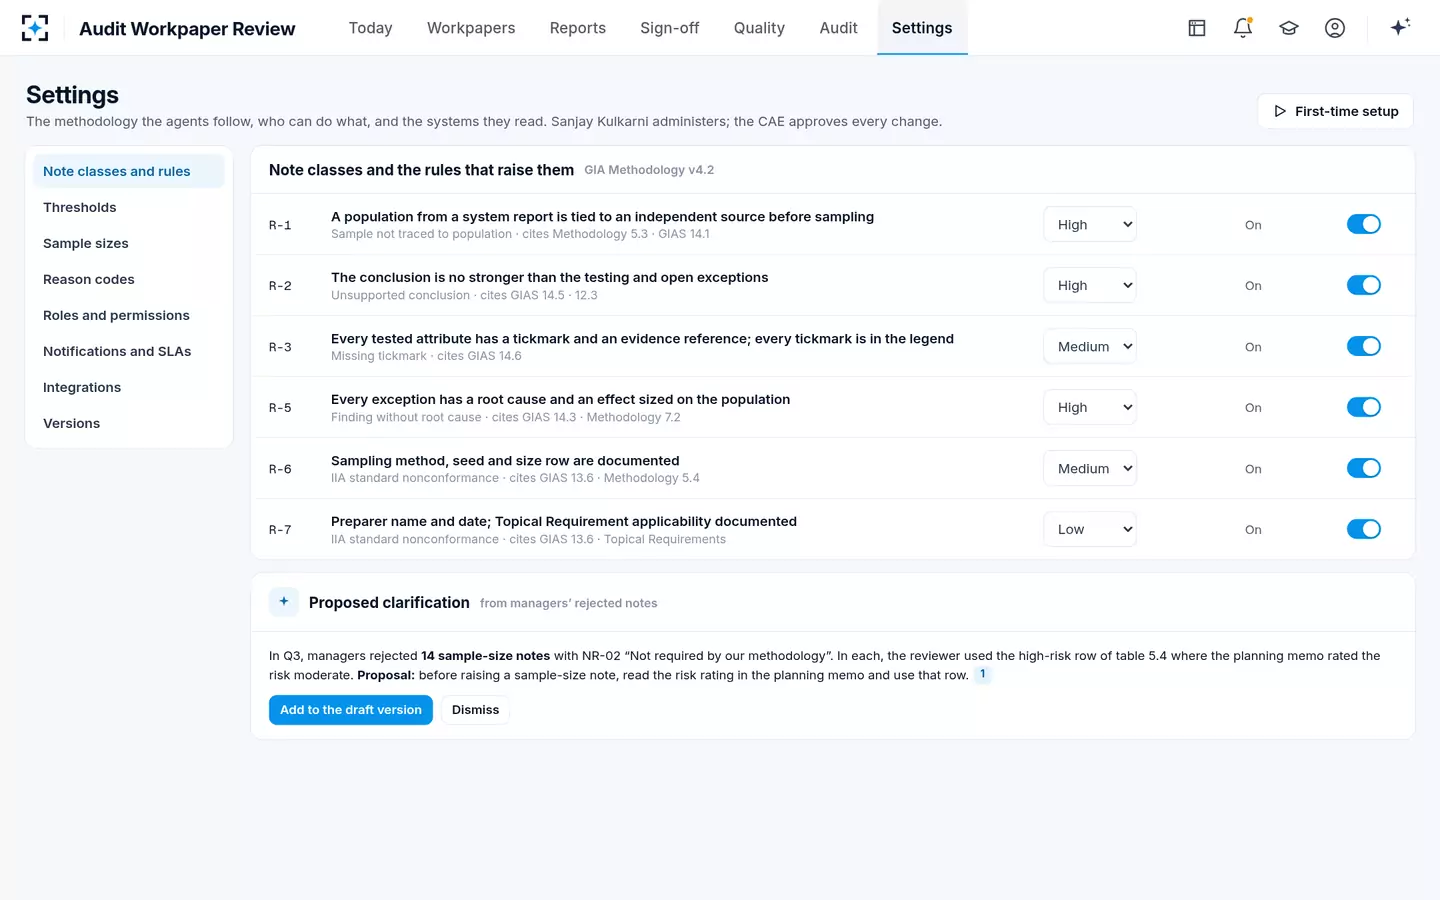Open severity dropdown for rule R-5
Screen dimensions: 1440x900
[1090, 407]
